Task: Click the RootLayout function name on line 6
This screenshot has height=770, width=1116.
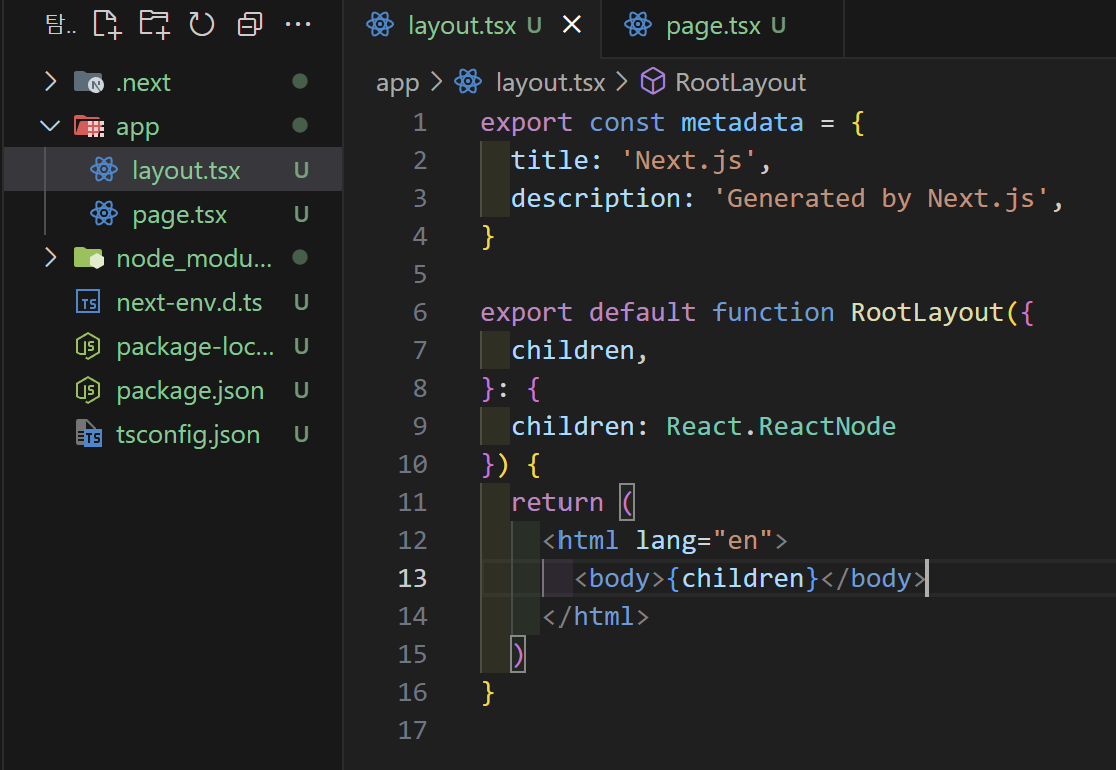Action: click(927, 312)
